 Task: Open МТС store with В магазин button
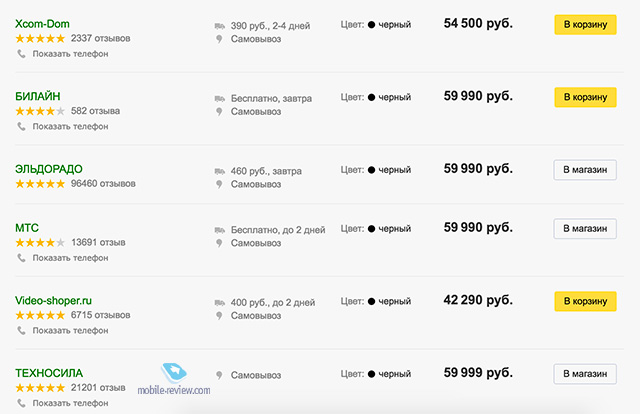point(585,228)
